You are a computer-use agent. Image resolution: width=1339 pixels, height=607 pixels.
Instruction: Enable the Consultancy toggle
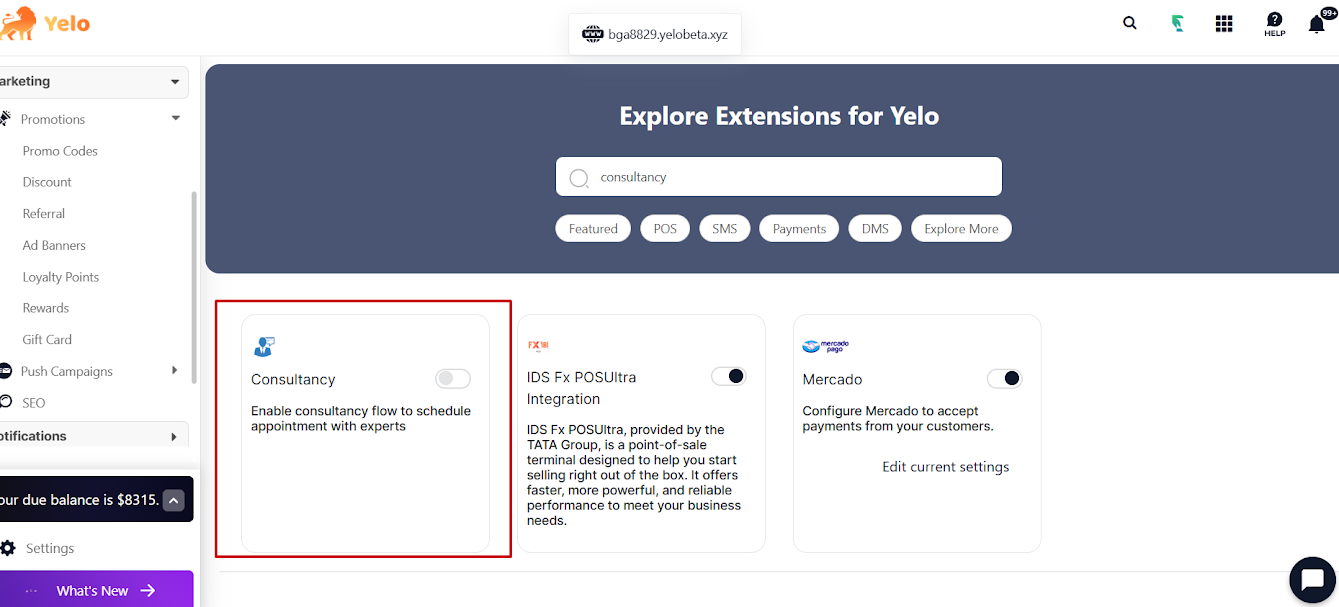[x=453, y=378]
